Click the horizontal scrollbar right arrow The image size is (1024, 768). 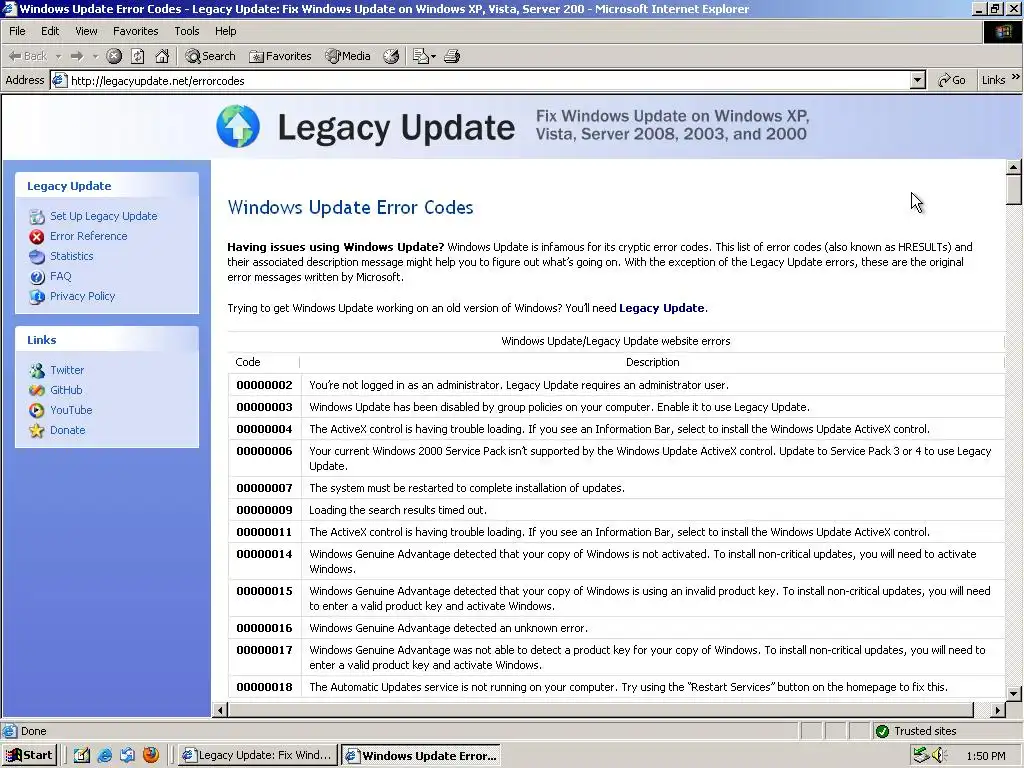(998, 710)
